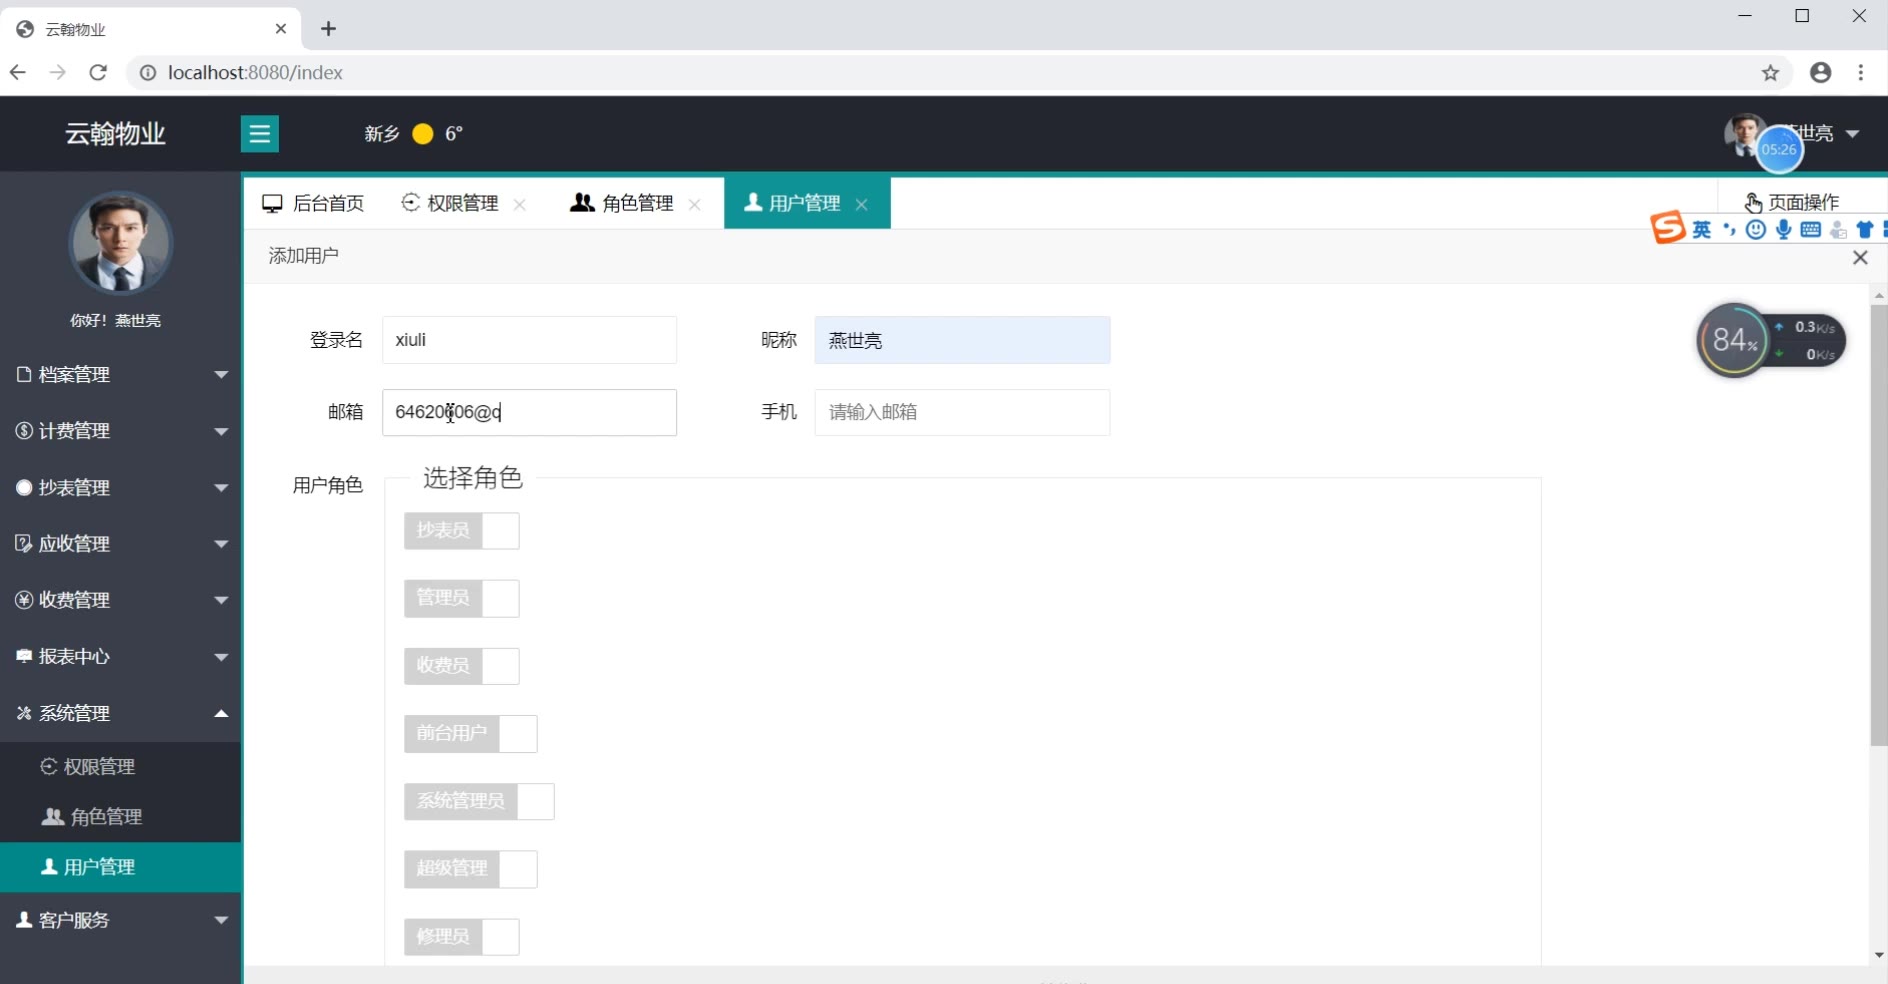The image size is (1888, 984).
Task: Open the user dropdown arrow in the header
Action: 1852,134
